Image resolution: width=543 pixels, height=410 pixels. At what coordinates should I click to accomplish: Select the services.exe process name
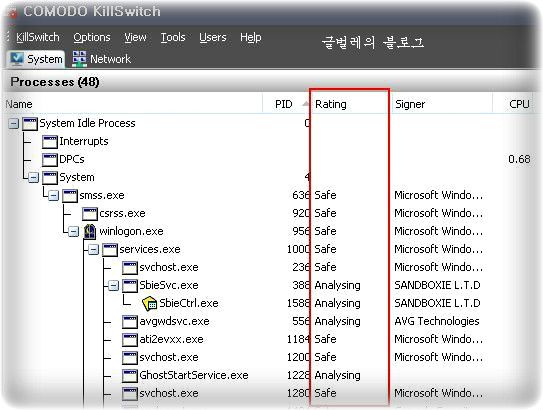click(x=150, y=249)
